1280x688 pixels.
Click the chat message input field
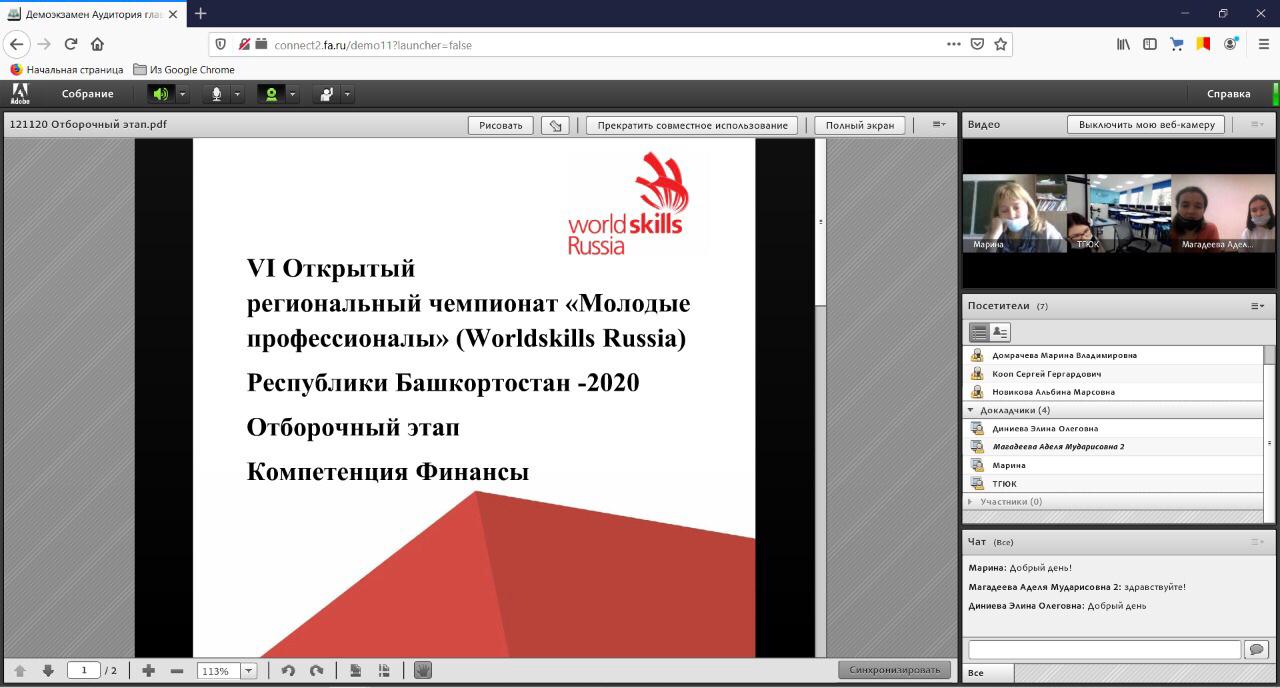pos(1104,650)
